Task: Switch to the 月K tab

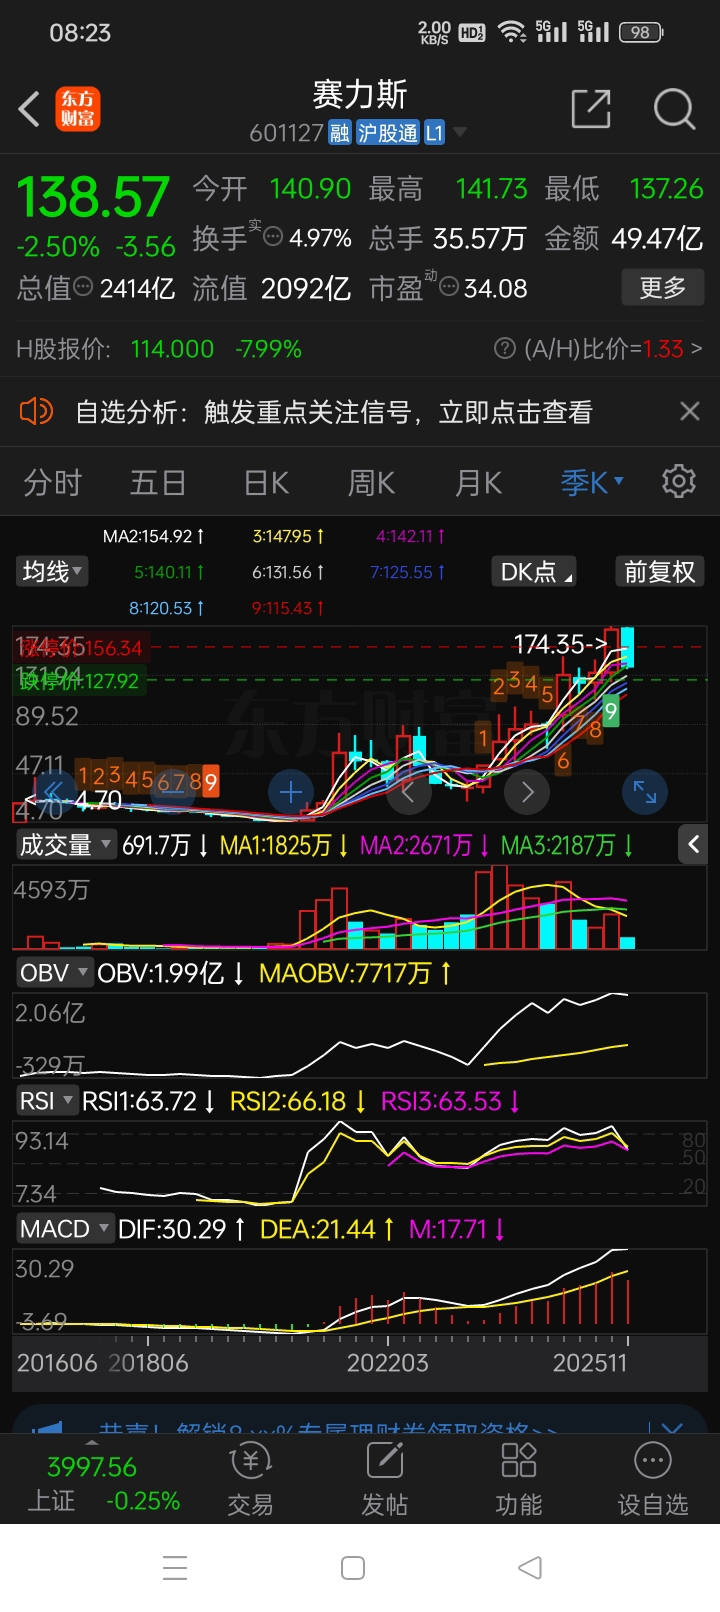Action: (478, 483)
